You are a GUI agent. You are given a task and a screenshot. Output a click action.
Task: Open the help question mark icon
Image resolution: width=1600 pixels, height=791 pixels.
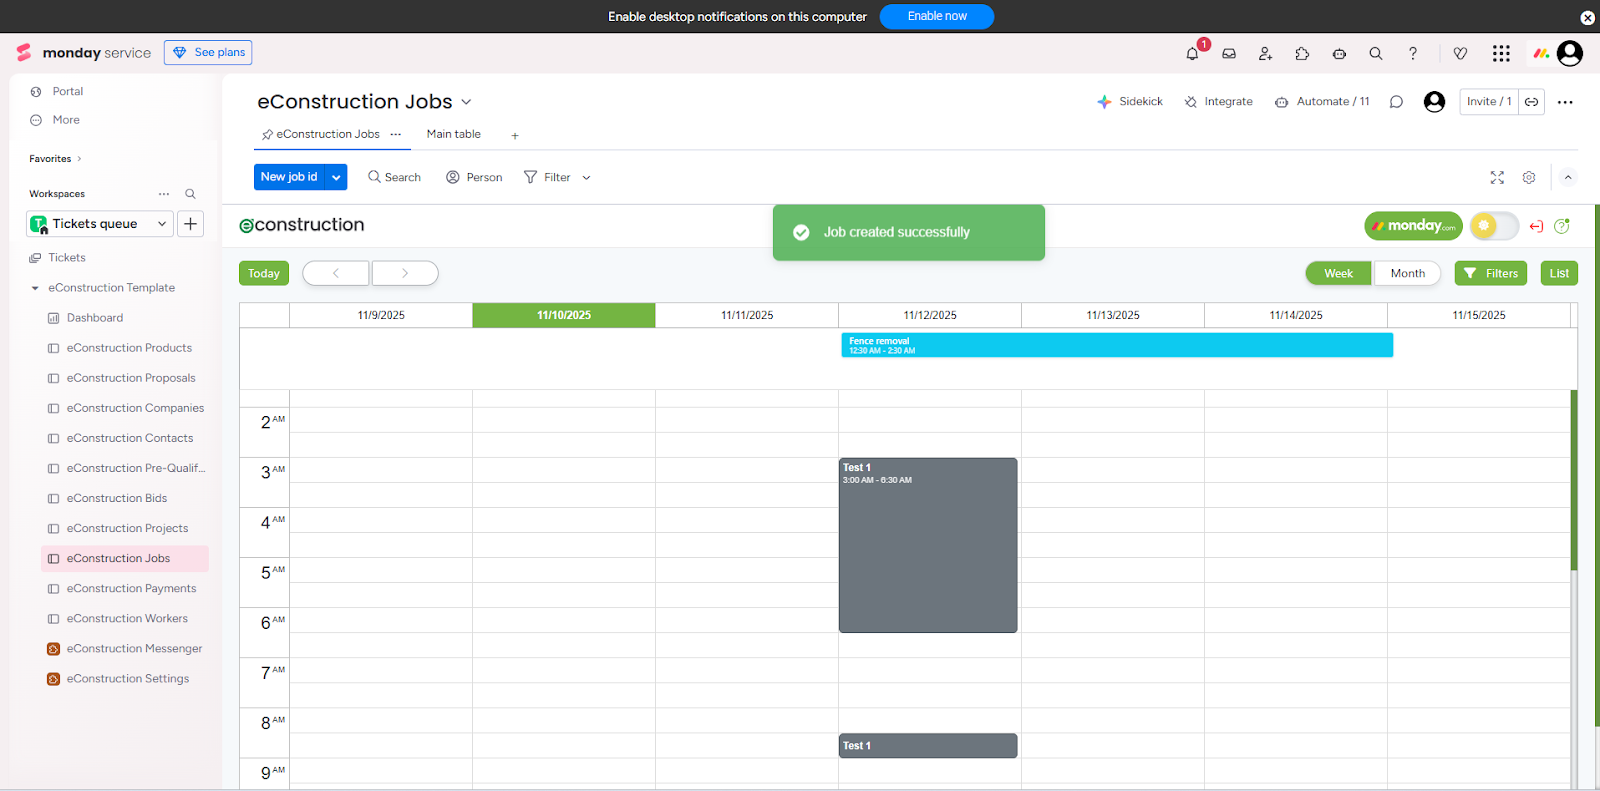point(1413,54)
